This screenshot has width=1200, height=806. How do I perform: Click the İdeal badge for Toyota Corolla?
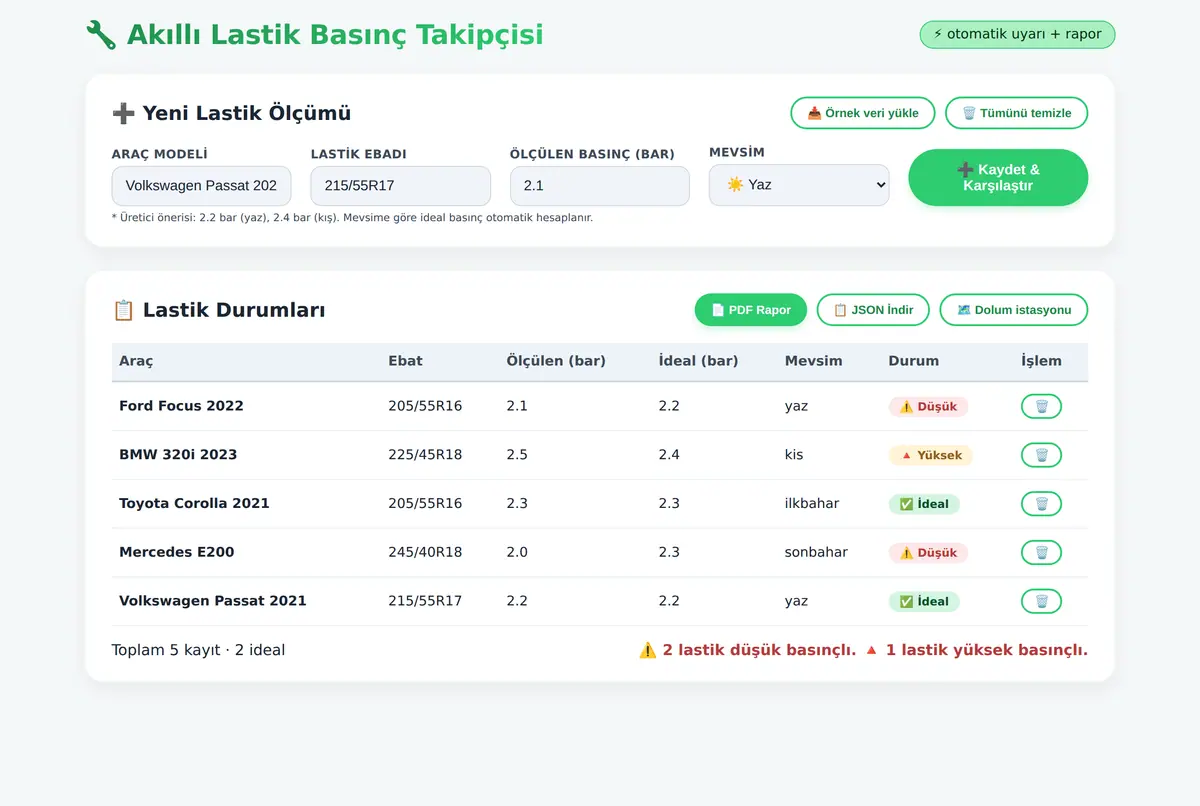(924, 504)
